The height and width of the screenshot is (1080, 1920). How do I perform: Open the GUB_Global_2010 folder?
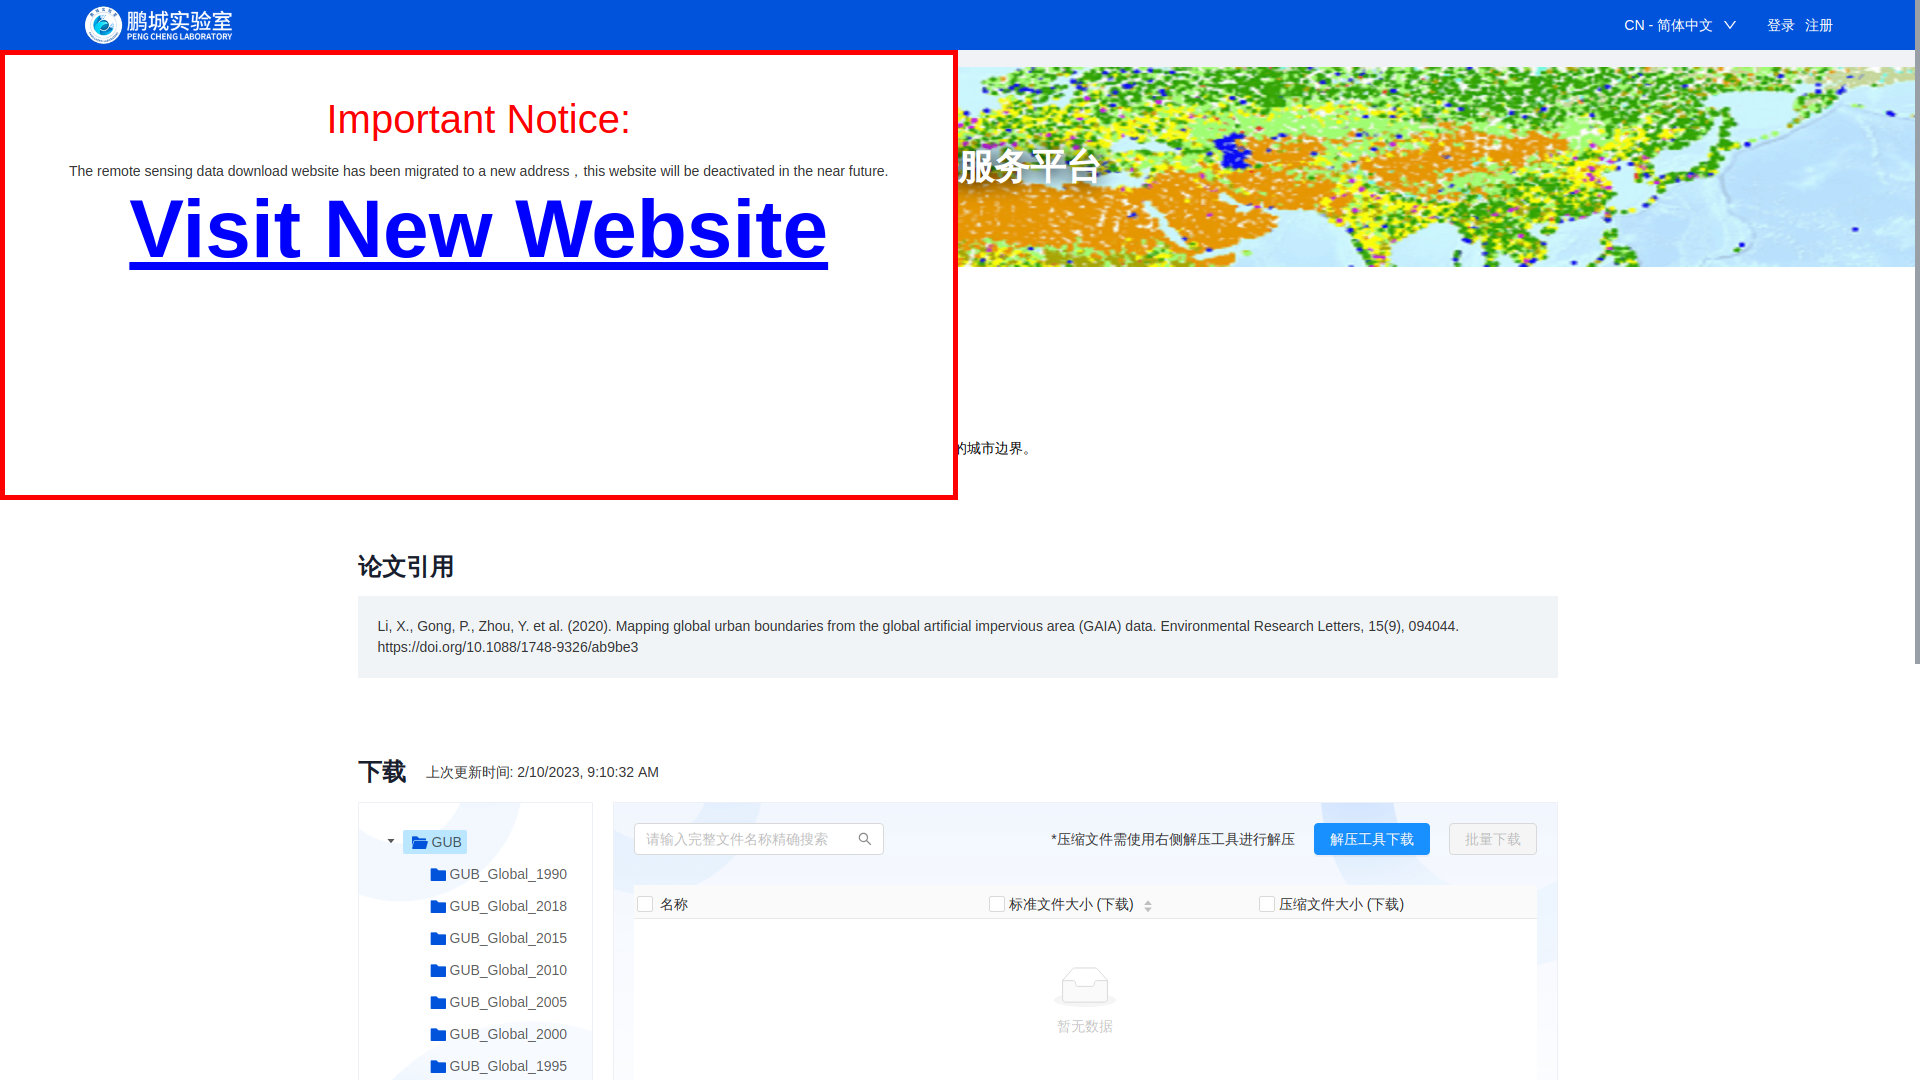point(499,970)
